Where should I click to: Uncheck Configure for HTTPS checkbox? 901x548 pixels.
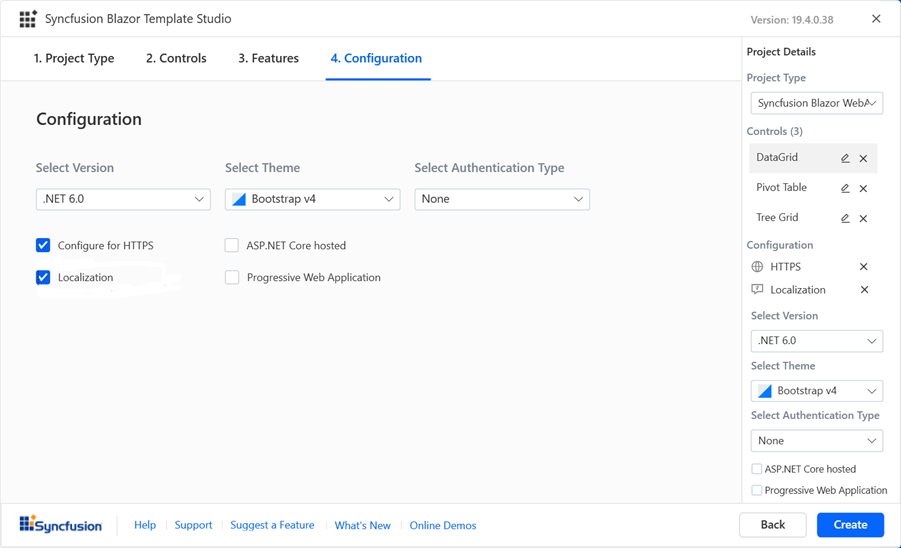(43, 245)
